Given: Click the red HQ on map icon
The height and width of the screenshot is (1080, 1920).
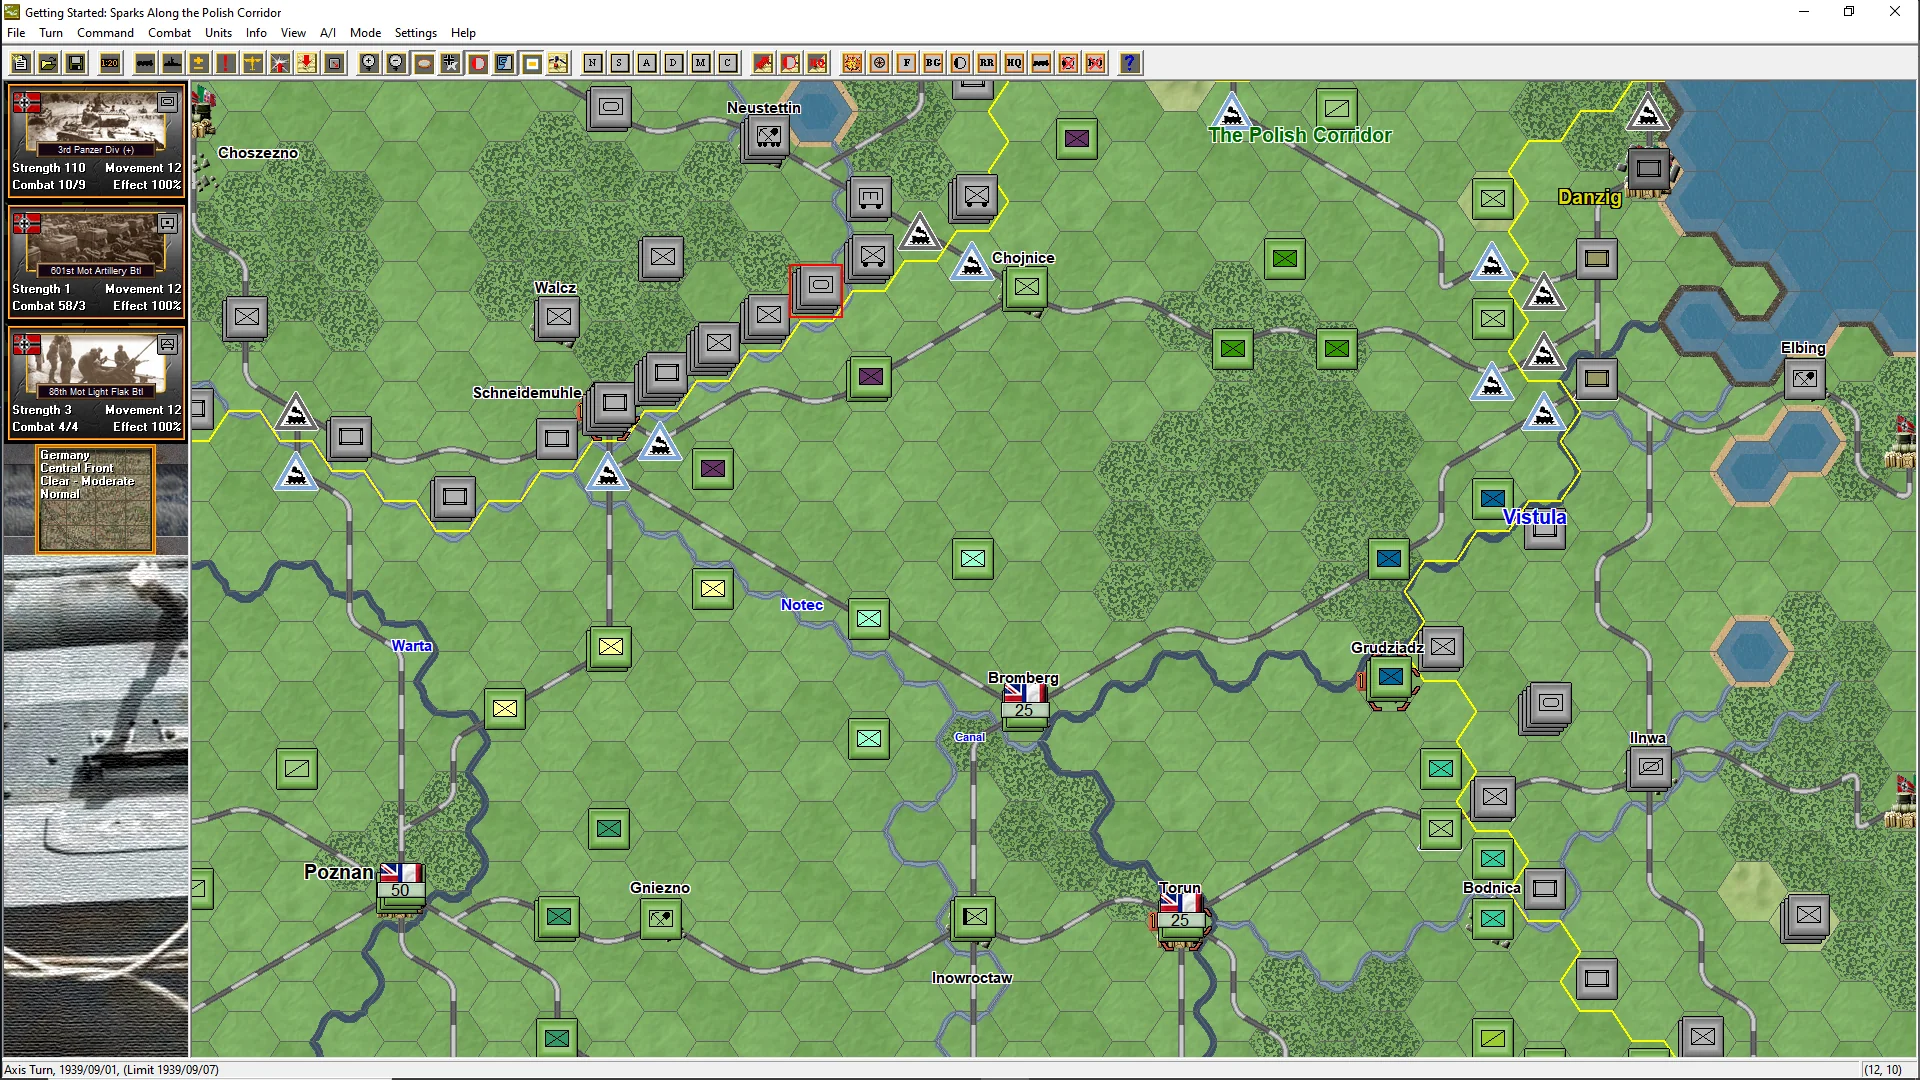Looking at the screenshot, I should click(x=817, y=63).
